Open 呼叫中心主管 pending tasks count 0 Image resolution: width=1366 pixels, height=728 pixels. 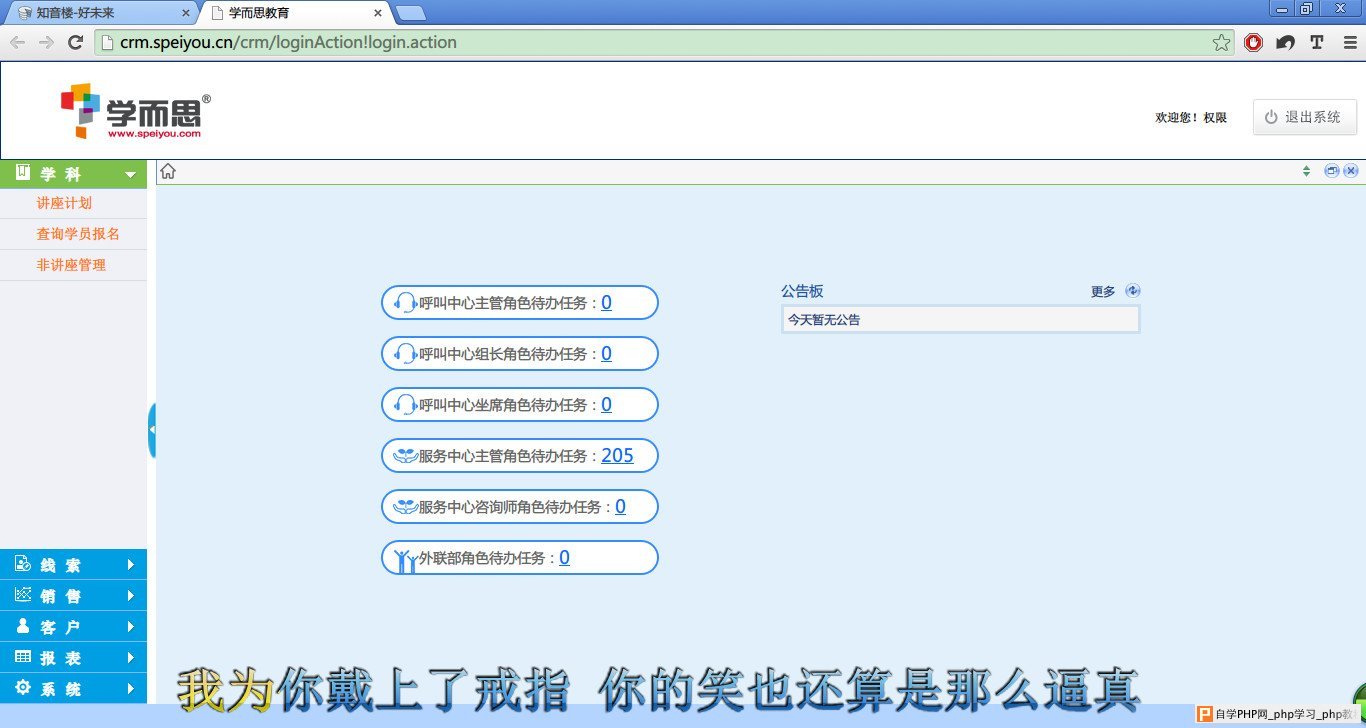click(607, 303)
